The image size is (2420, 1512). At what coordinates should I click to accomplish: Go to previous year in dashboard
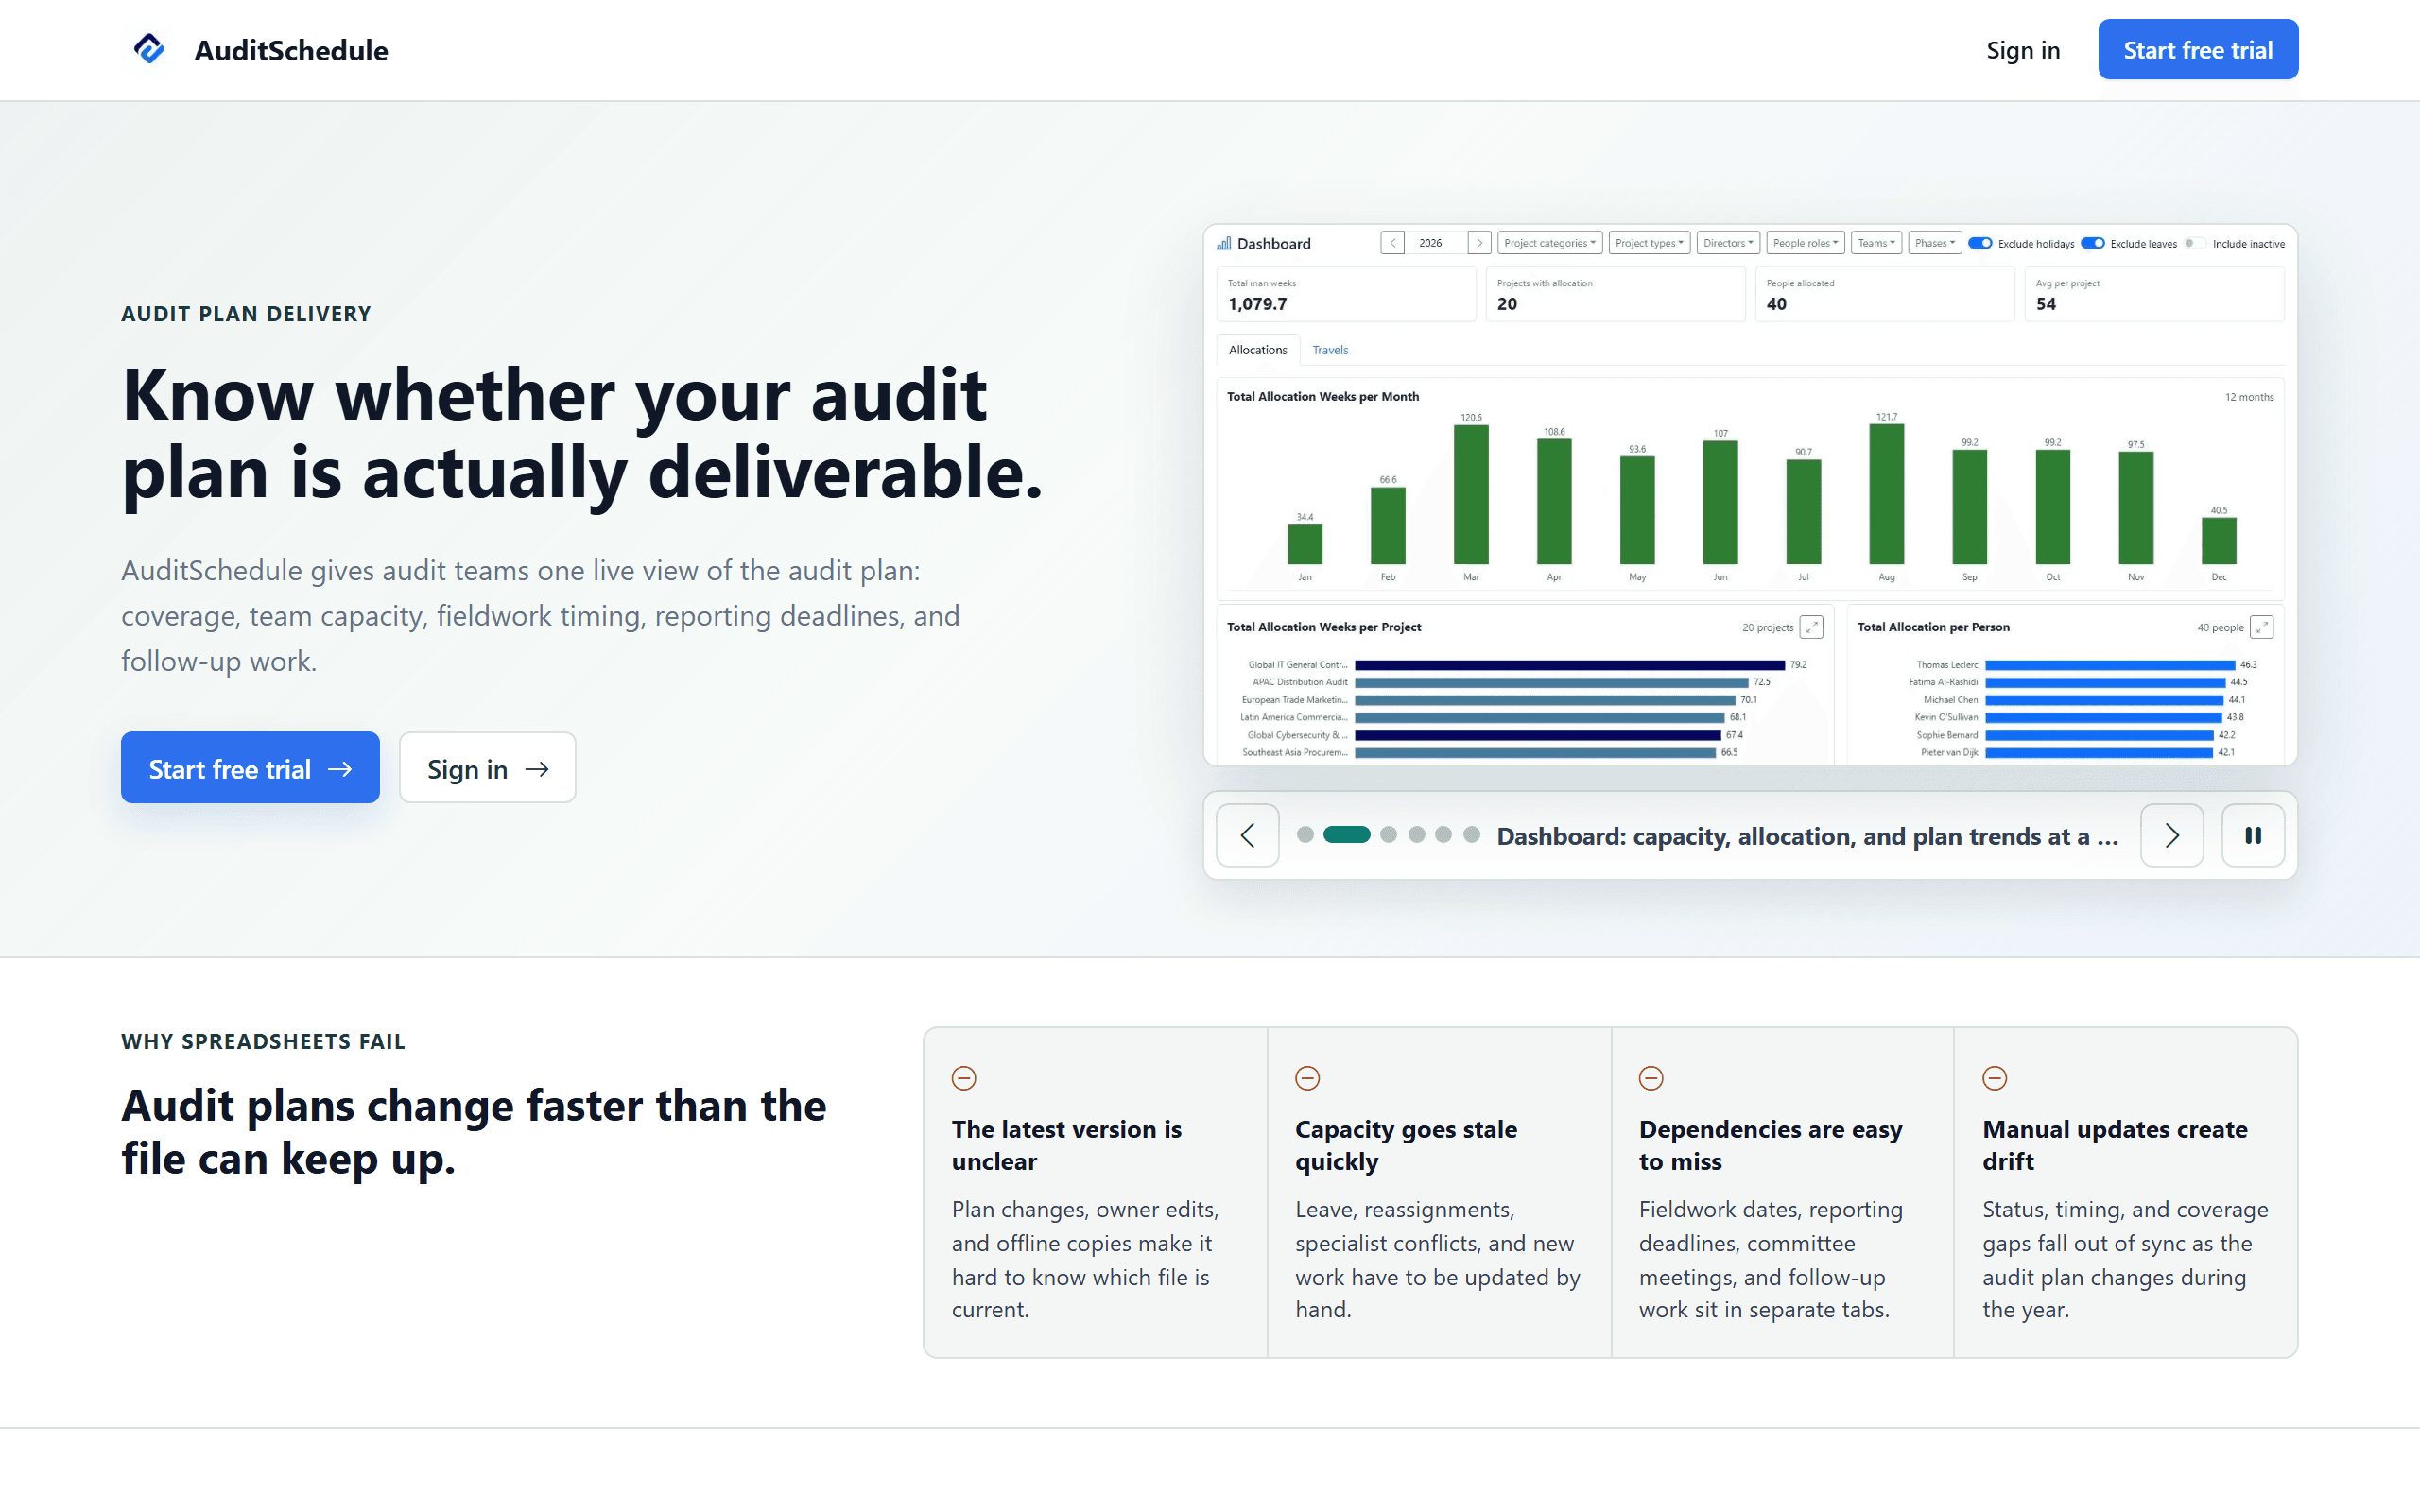click(1392, 243)
